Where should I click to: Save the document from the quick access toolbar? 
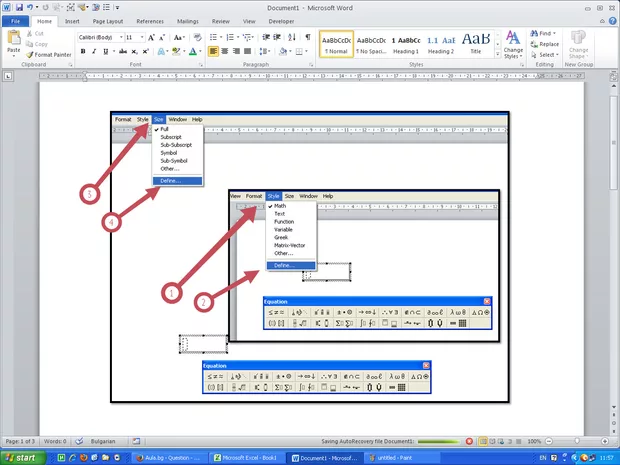click(x=19, y=7)
